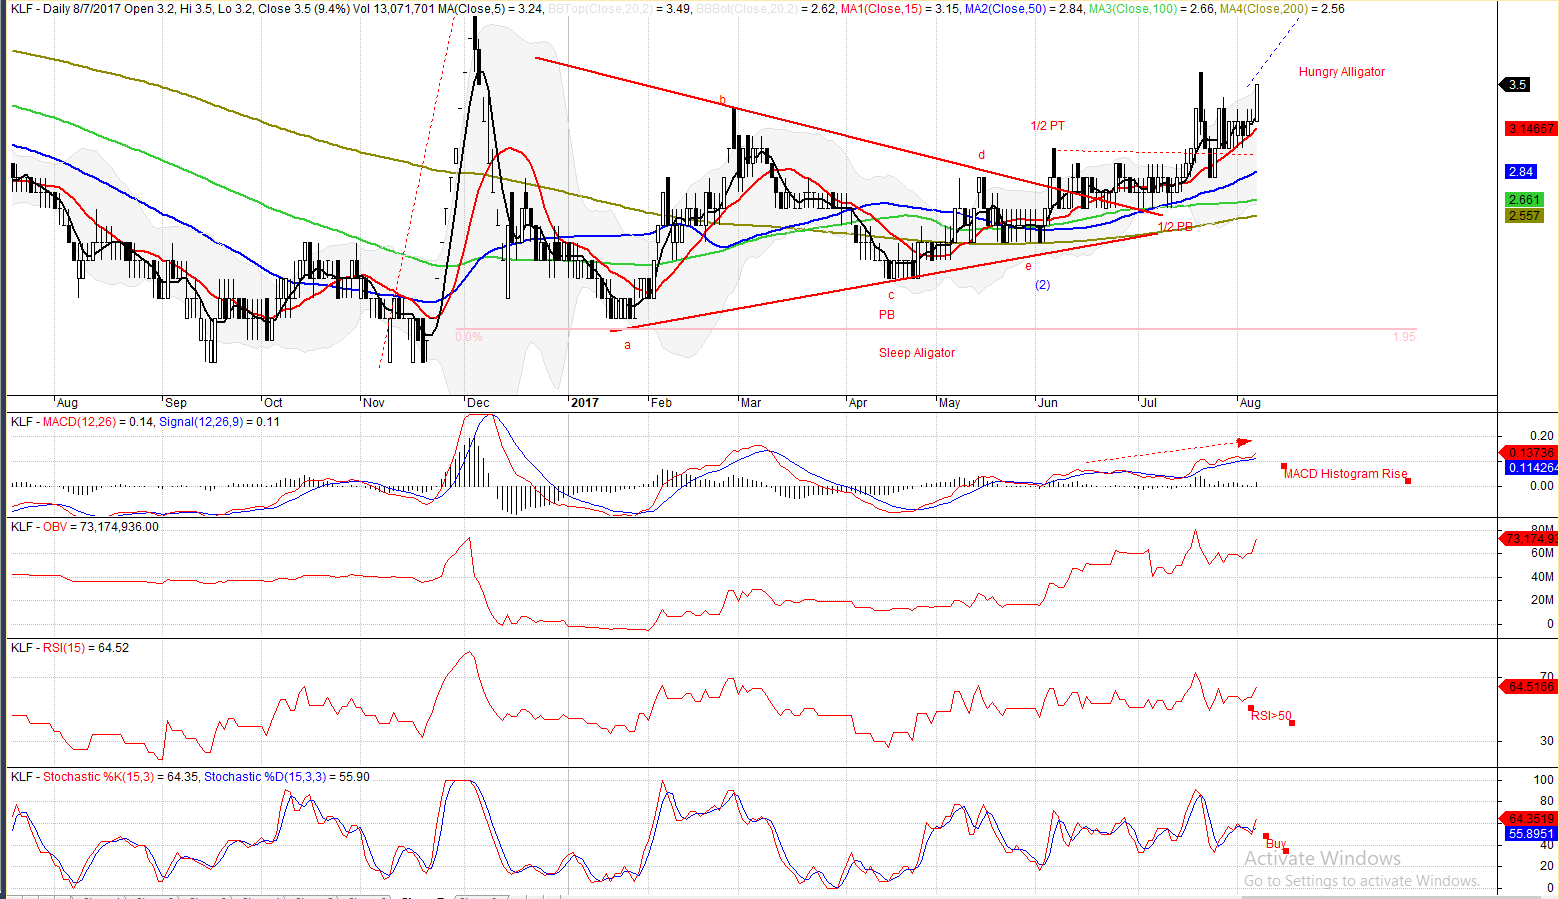The image size is (1559, 899).
Task: Click the 'MACD Histogram Rise' annotation label
Action: pyautogui.click(x=1345, y=474)
